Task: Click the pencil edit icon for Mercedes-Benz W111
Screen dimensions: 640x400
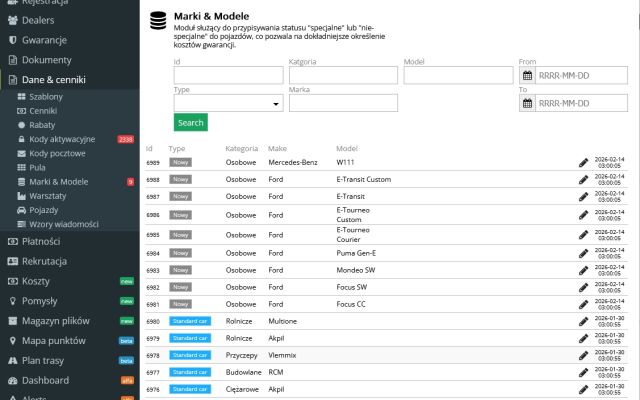Action: (583, 162)
